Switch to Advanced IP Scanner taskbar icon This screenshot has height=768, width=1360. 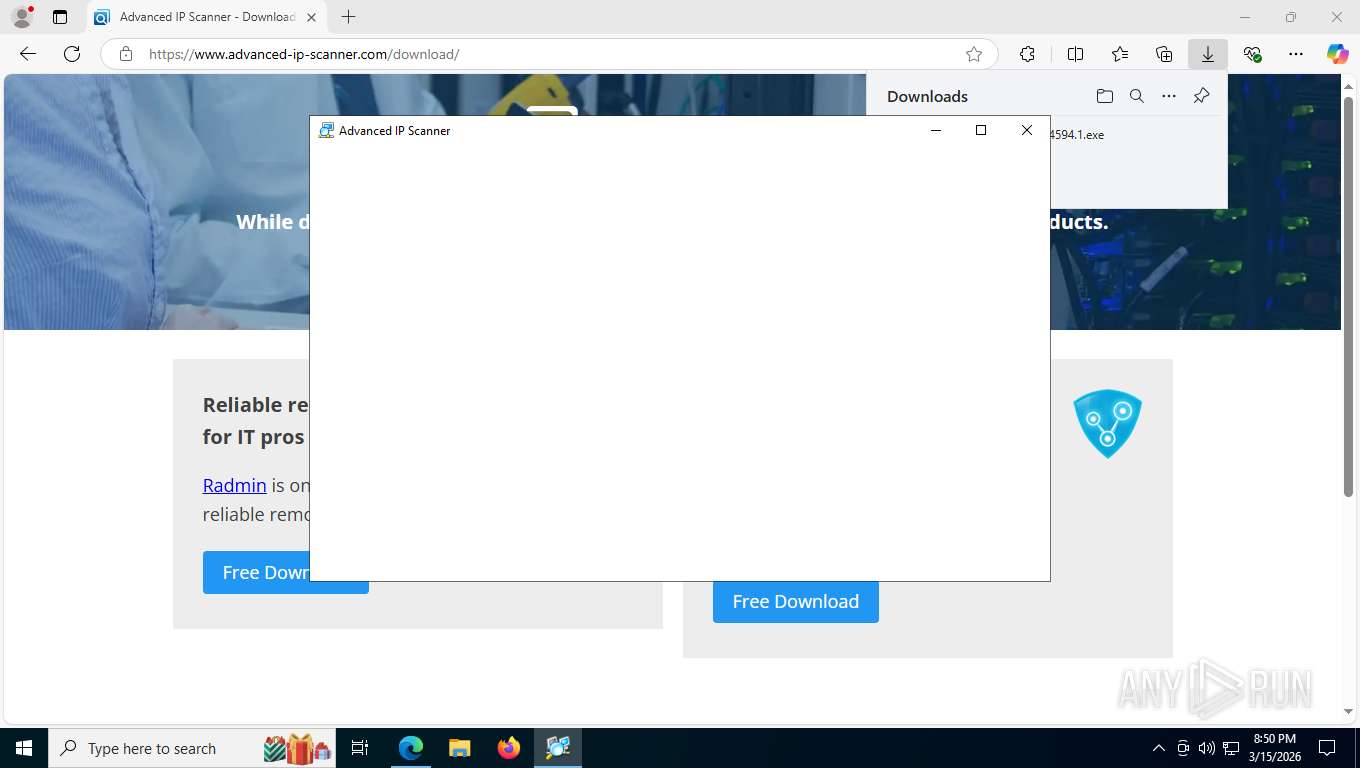click(558, 748)
